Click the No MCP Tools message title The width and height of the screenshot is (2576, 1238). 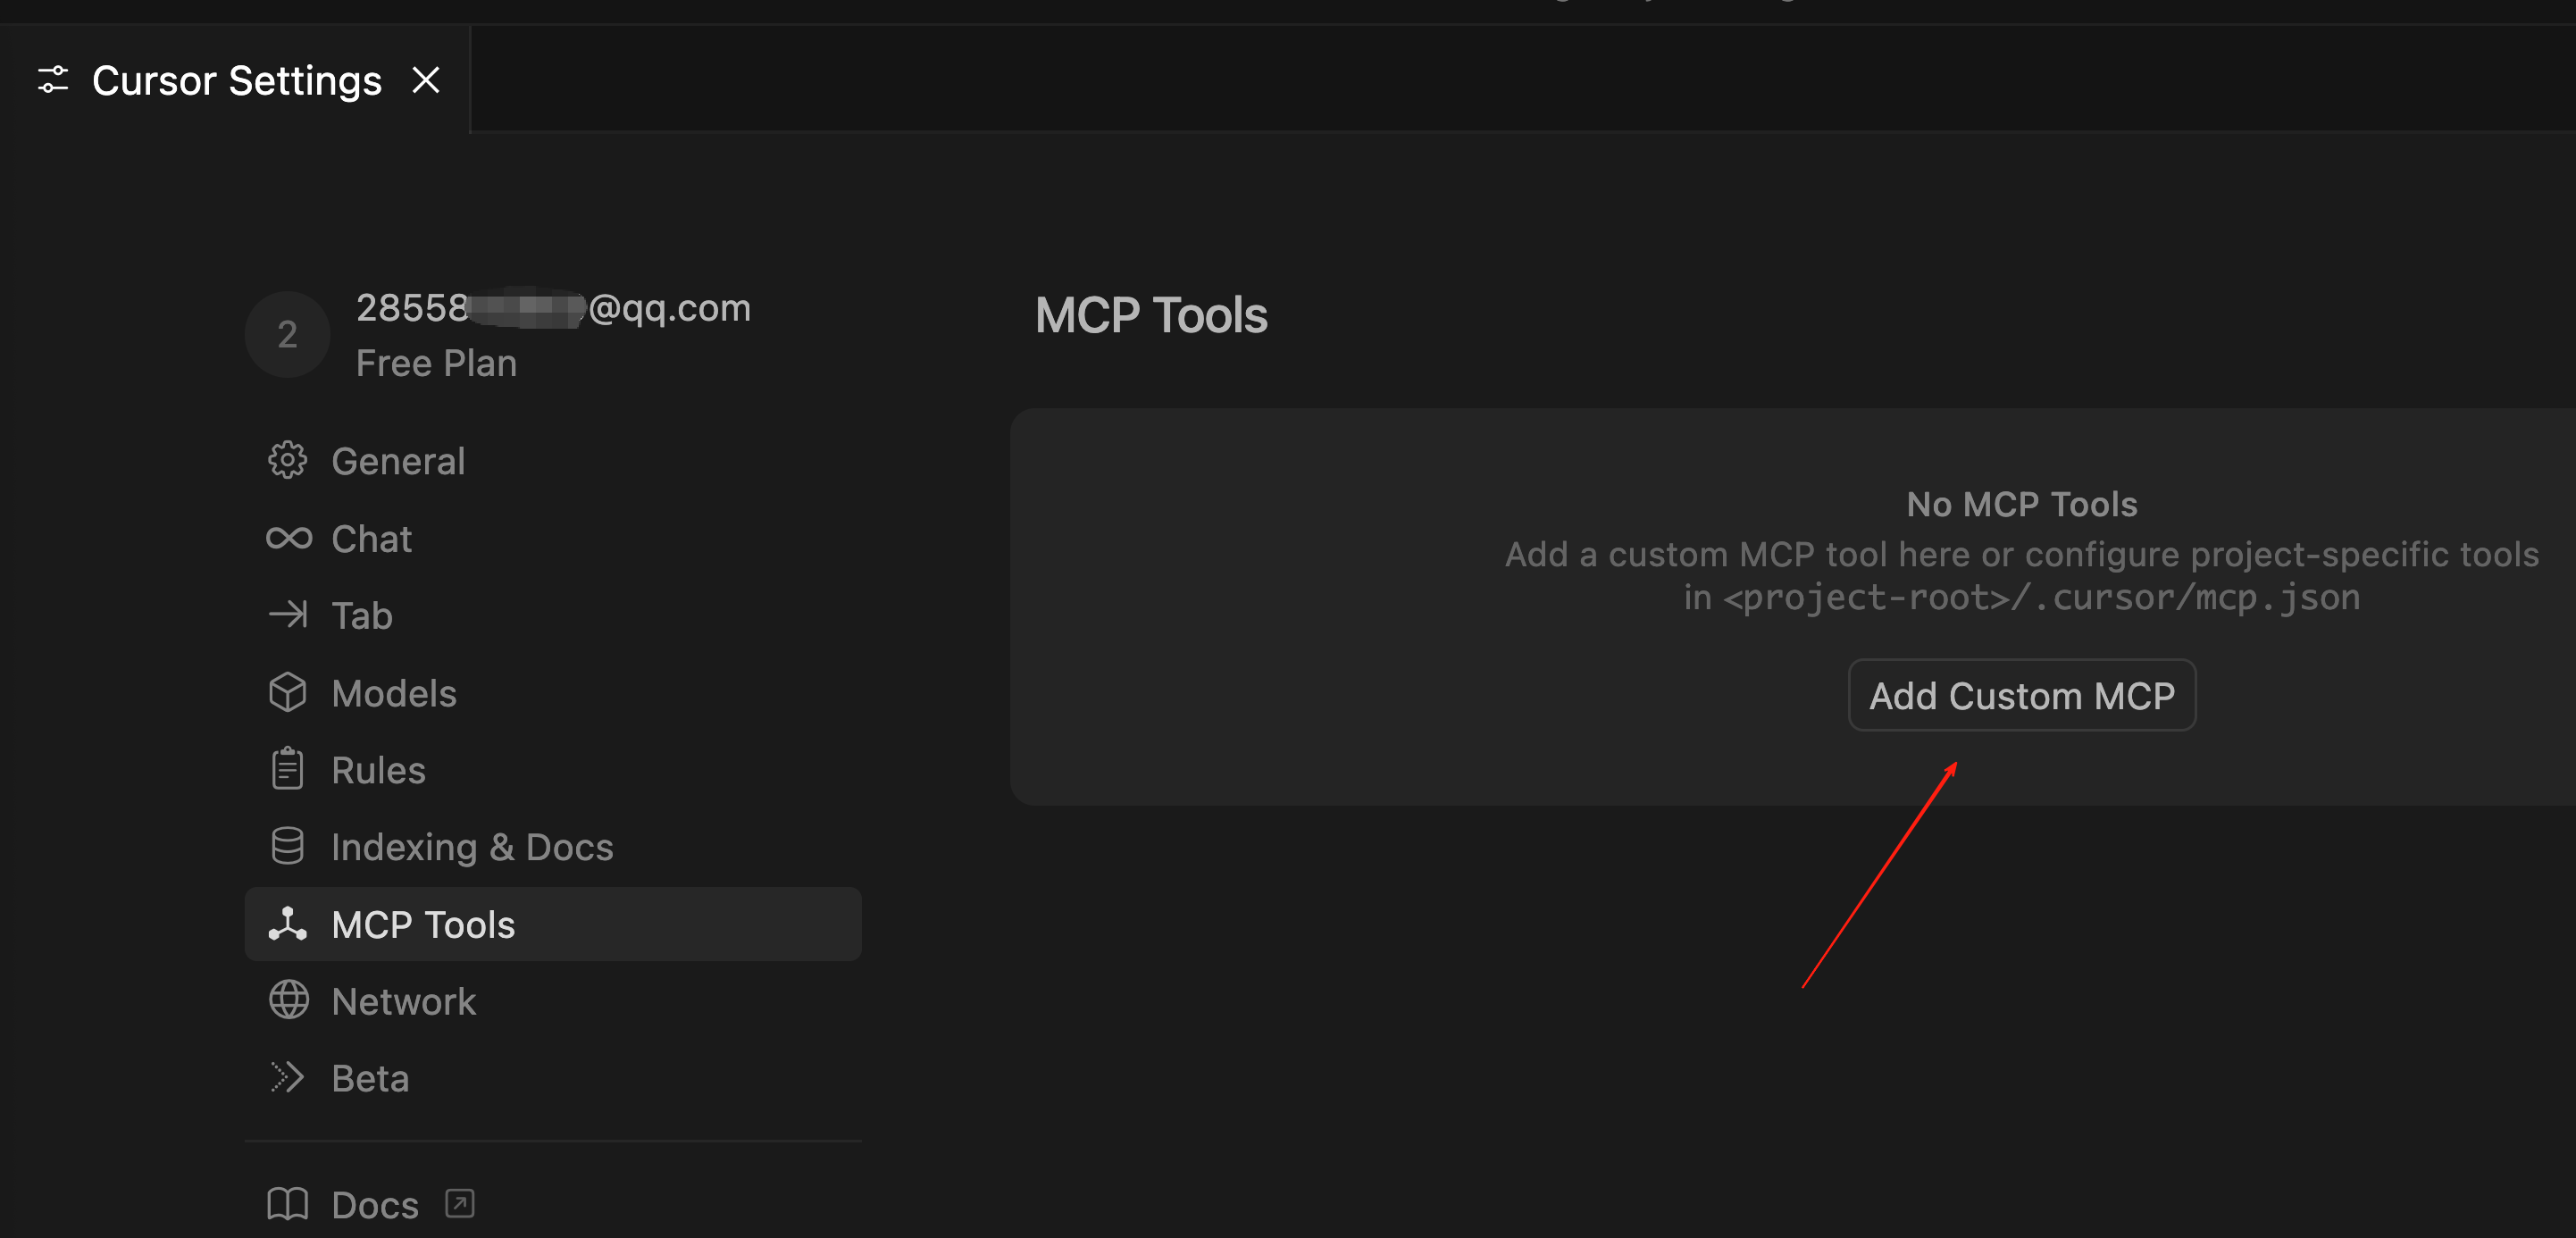[x=2021, y=504]
